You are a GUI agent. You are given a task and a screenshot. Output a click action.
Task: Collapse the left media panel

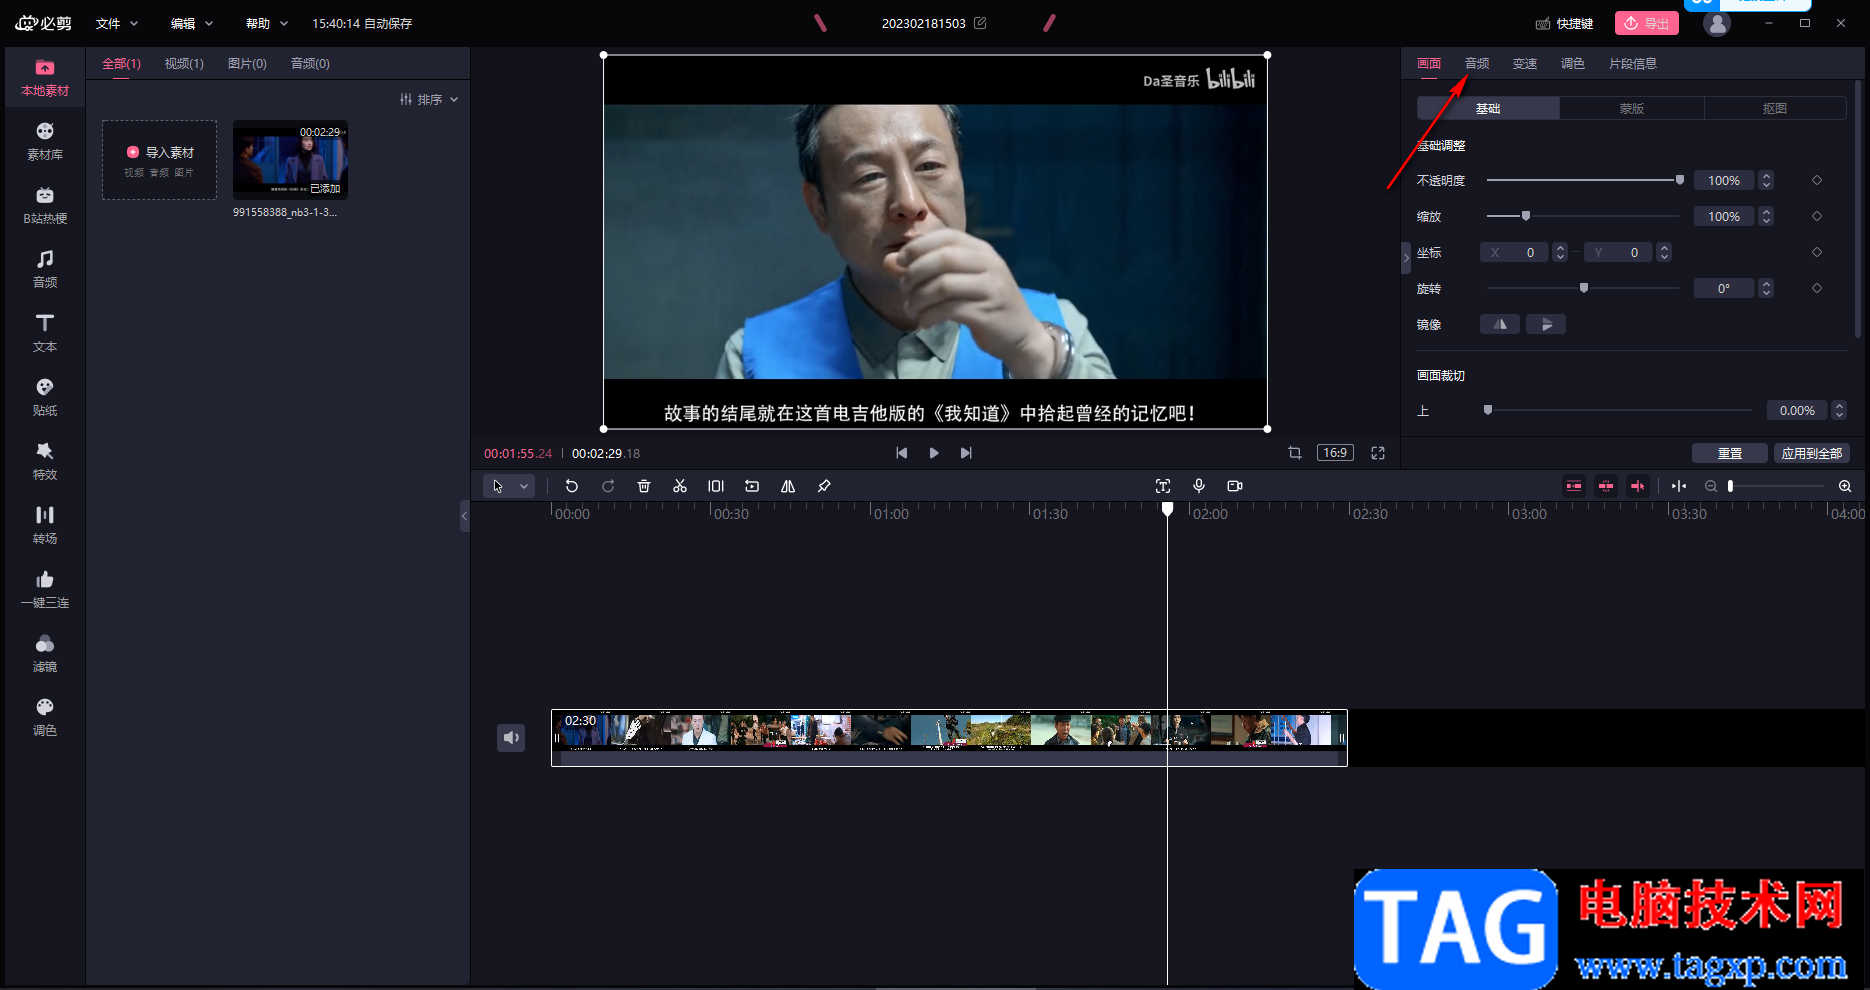464,516
